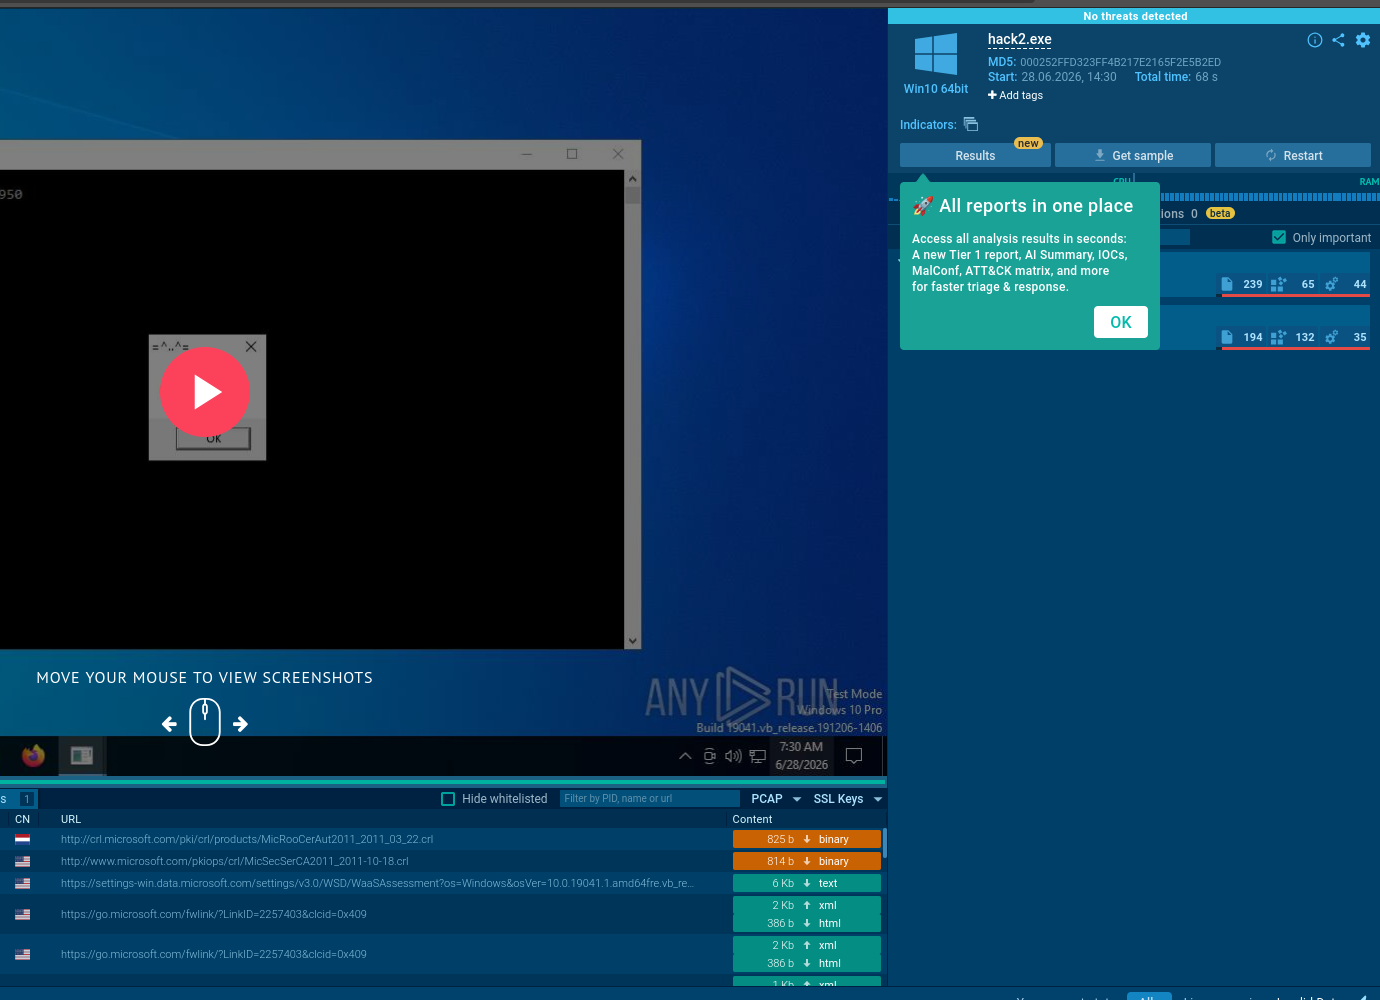Viewport: 1380px width, 1000px height.
Task: Click Firefox icon in the VM taskbar
Action: [x=33, y=756]
